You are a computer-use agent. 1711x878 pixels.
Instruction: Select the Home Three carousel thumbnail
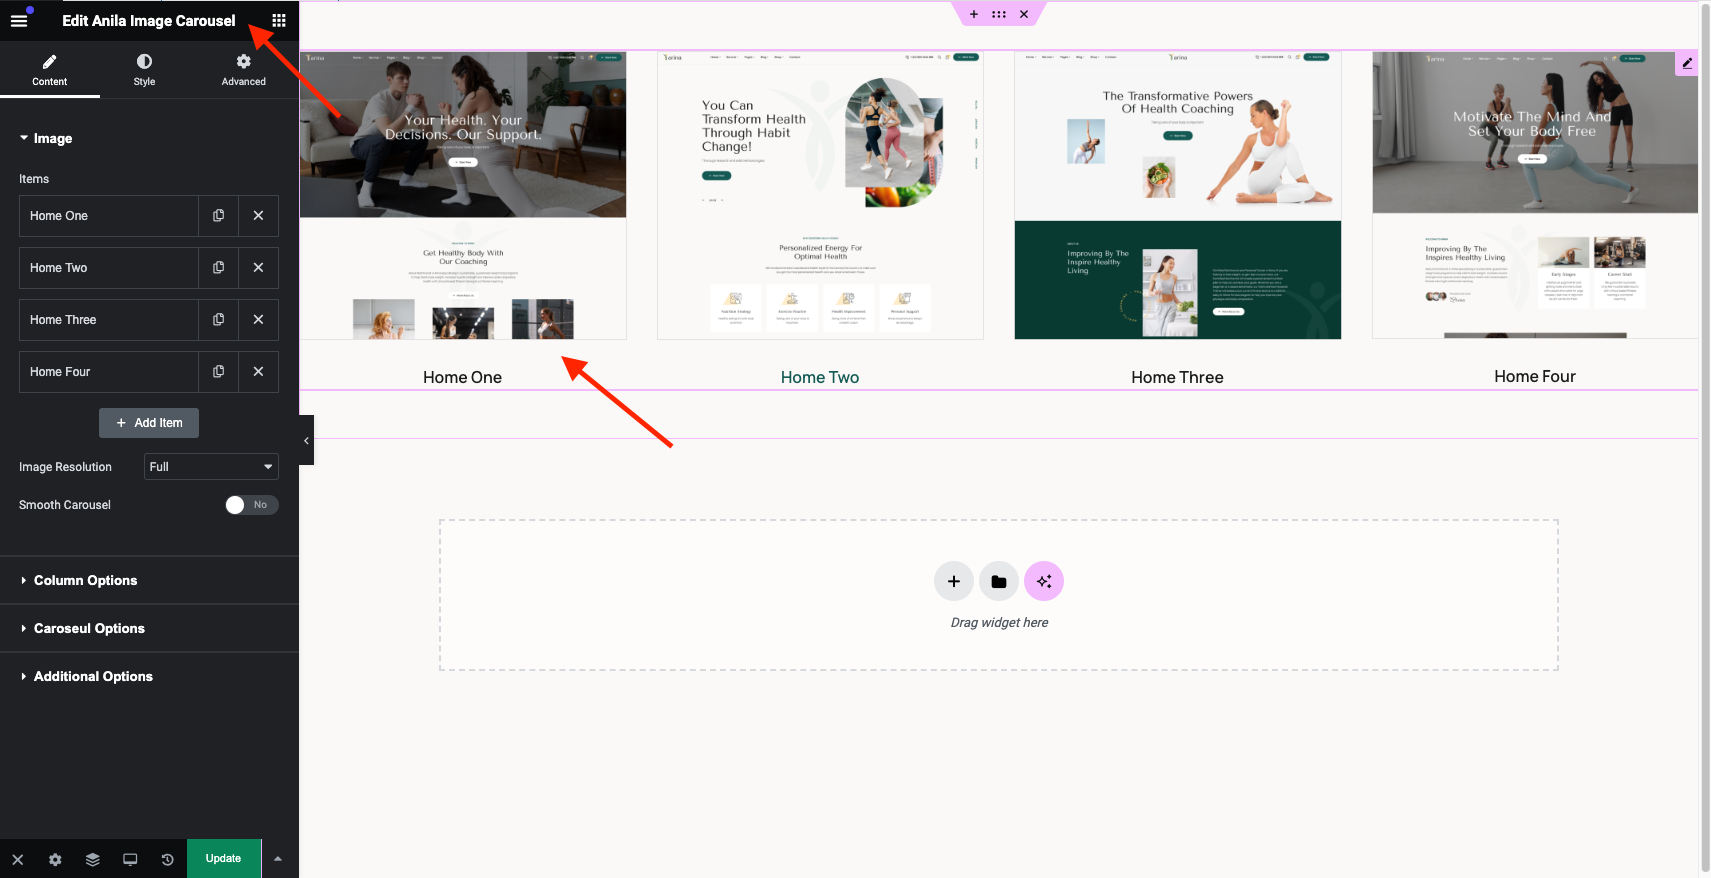[x=1177, y=196]
